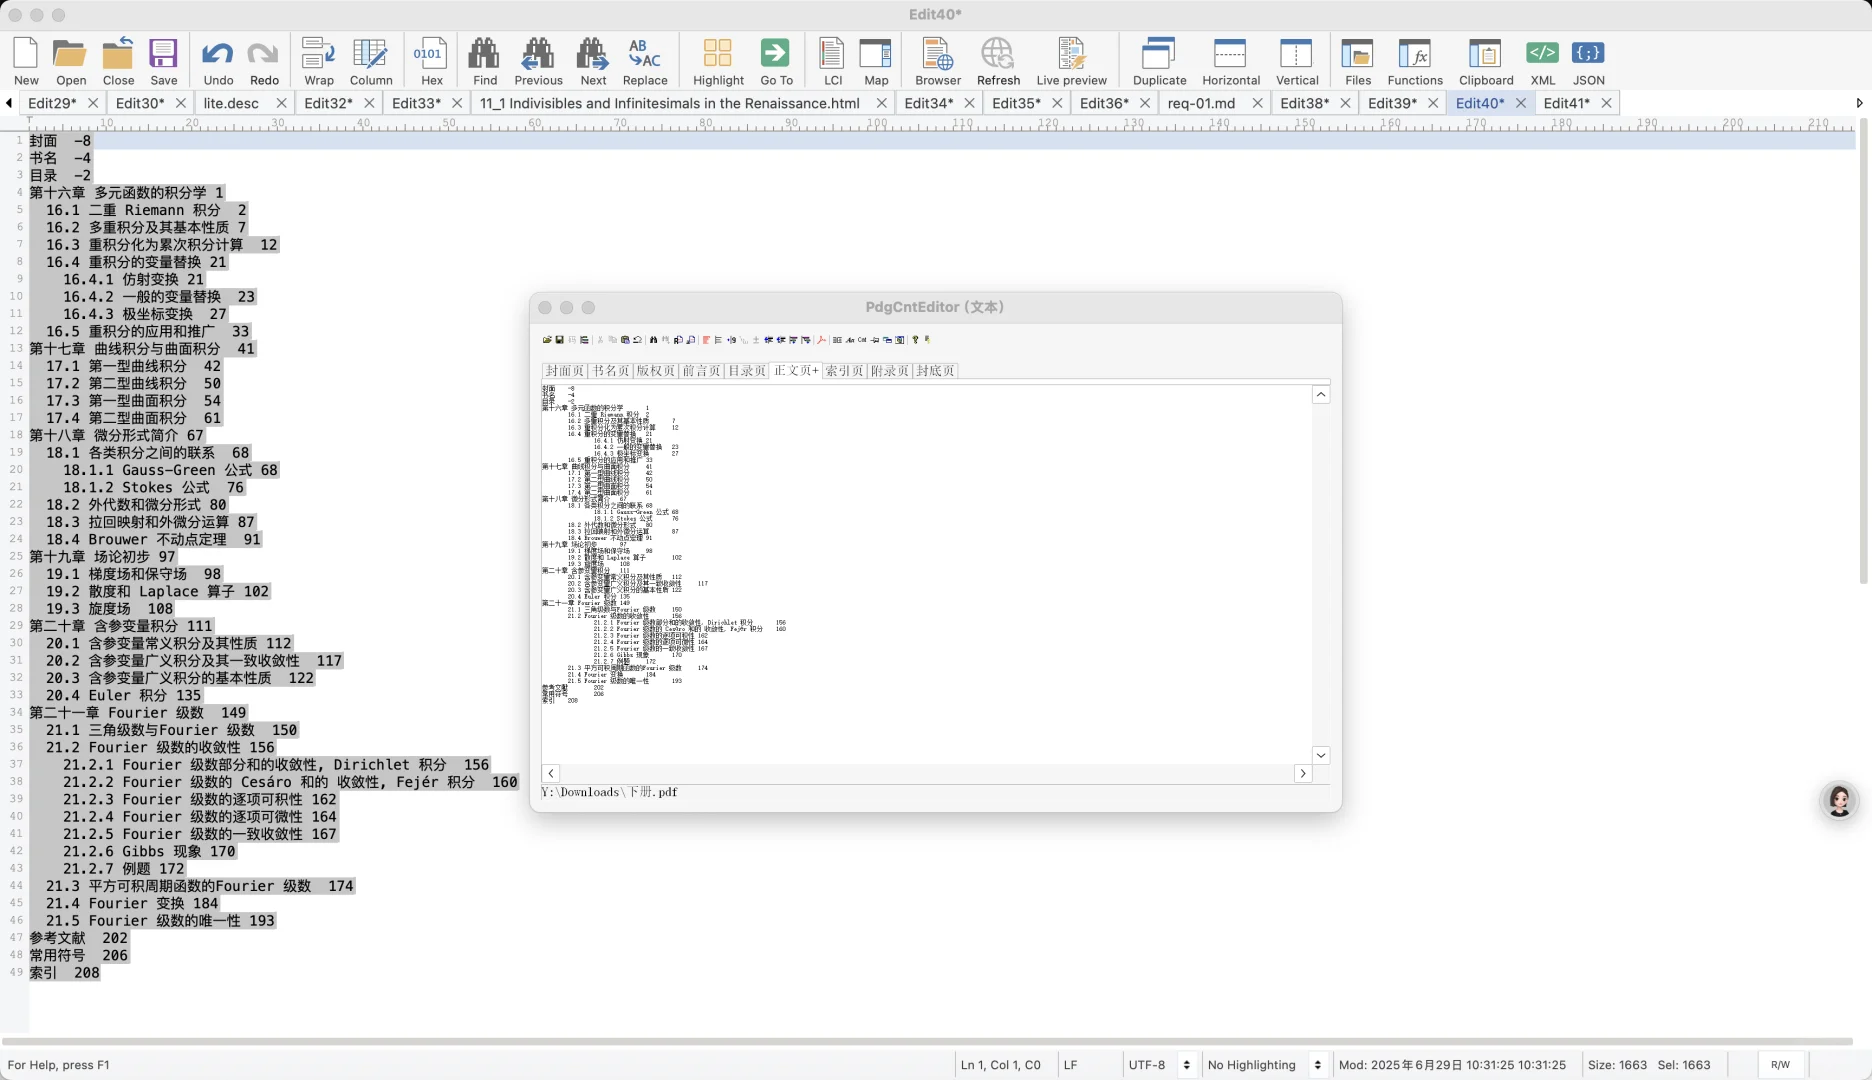Toggle Column selection mode
This screenshot has width=1872, height=1080.
point(371,61)
